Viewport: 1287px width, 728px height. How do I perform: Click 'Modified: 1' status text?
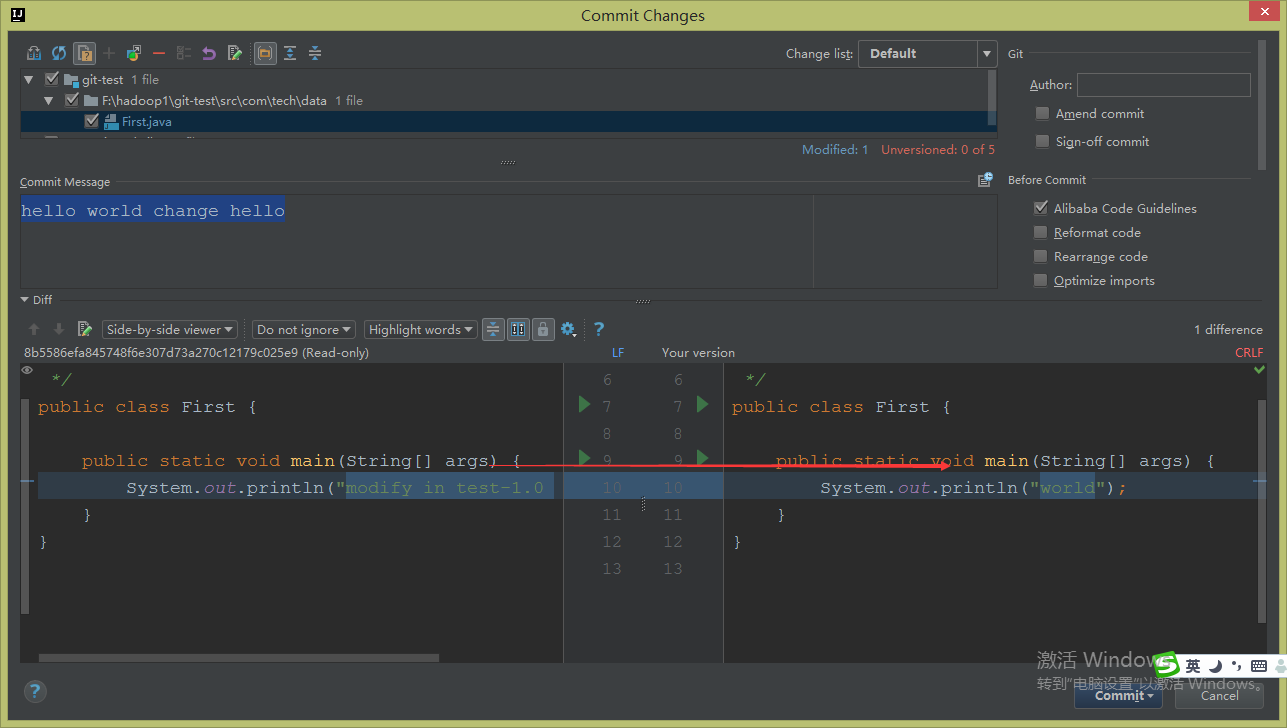835,149
